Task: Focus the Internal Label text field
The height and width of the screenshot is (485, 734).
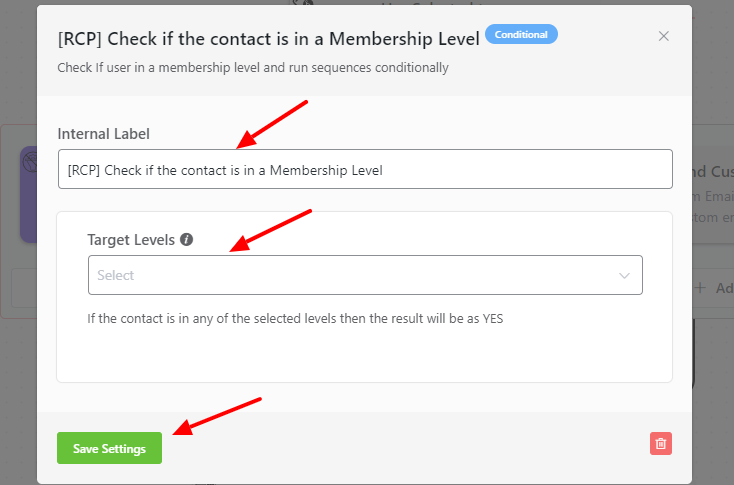Action: click(365, 169)
